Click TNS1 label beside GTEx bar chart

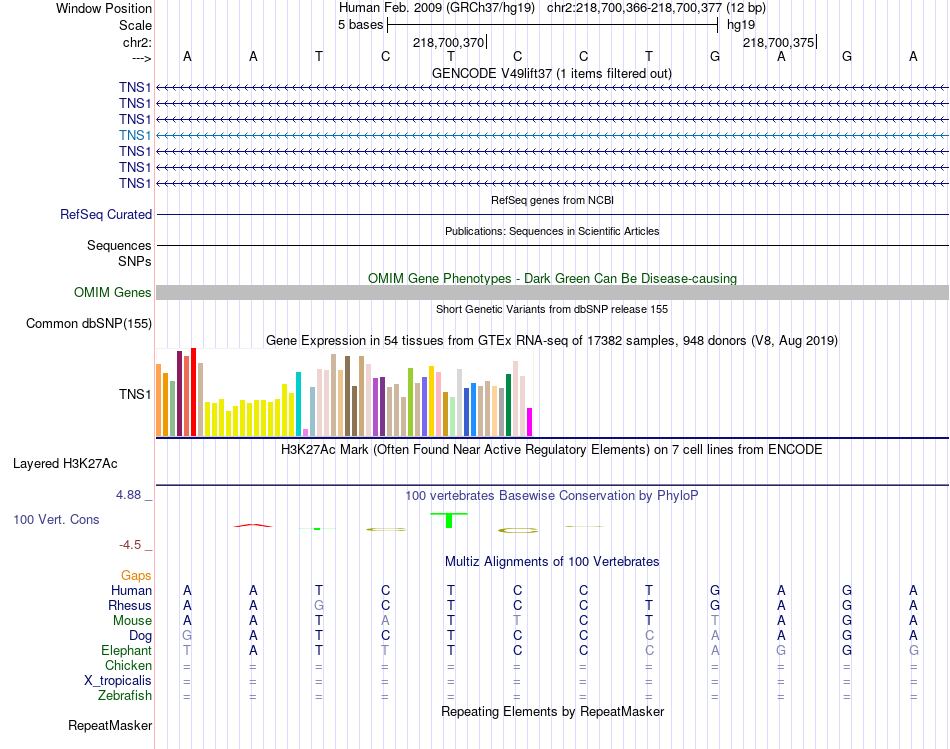click(135, 394)
